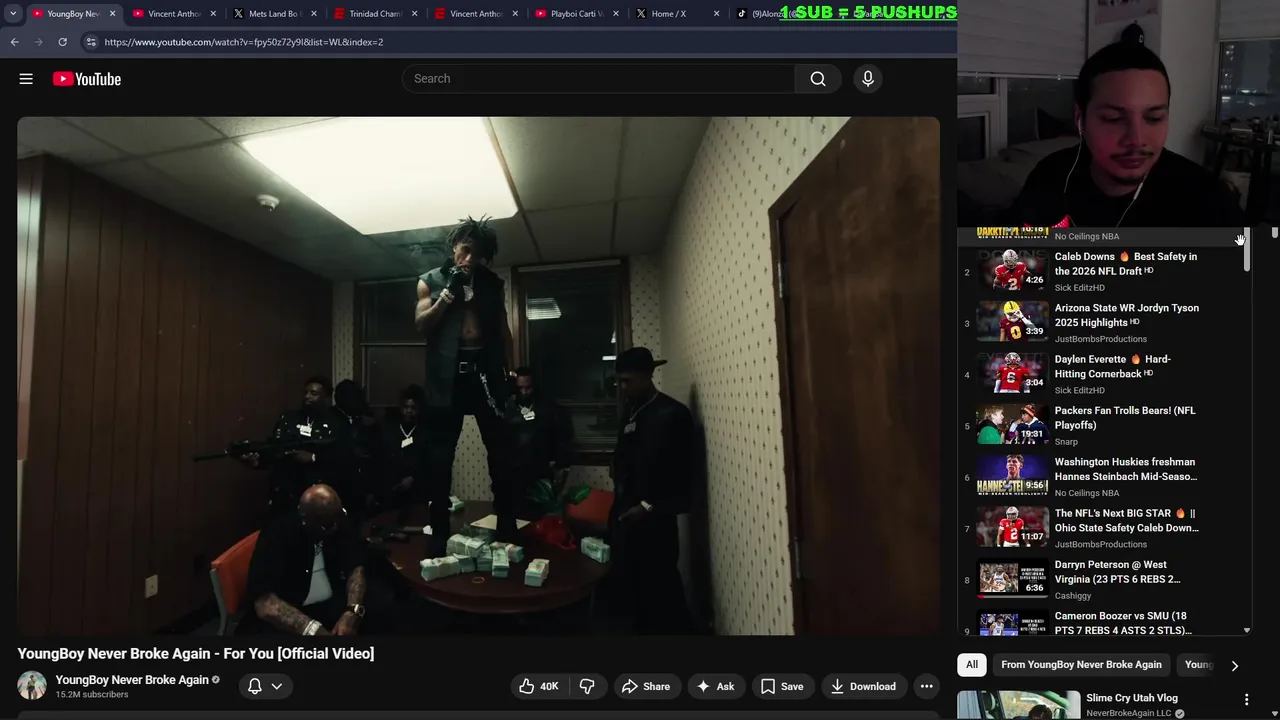Screen dimensions: 1280x720
Task: Download the video
Action: point(863,686)
